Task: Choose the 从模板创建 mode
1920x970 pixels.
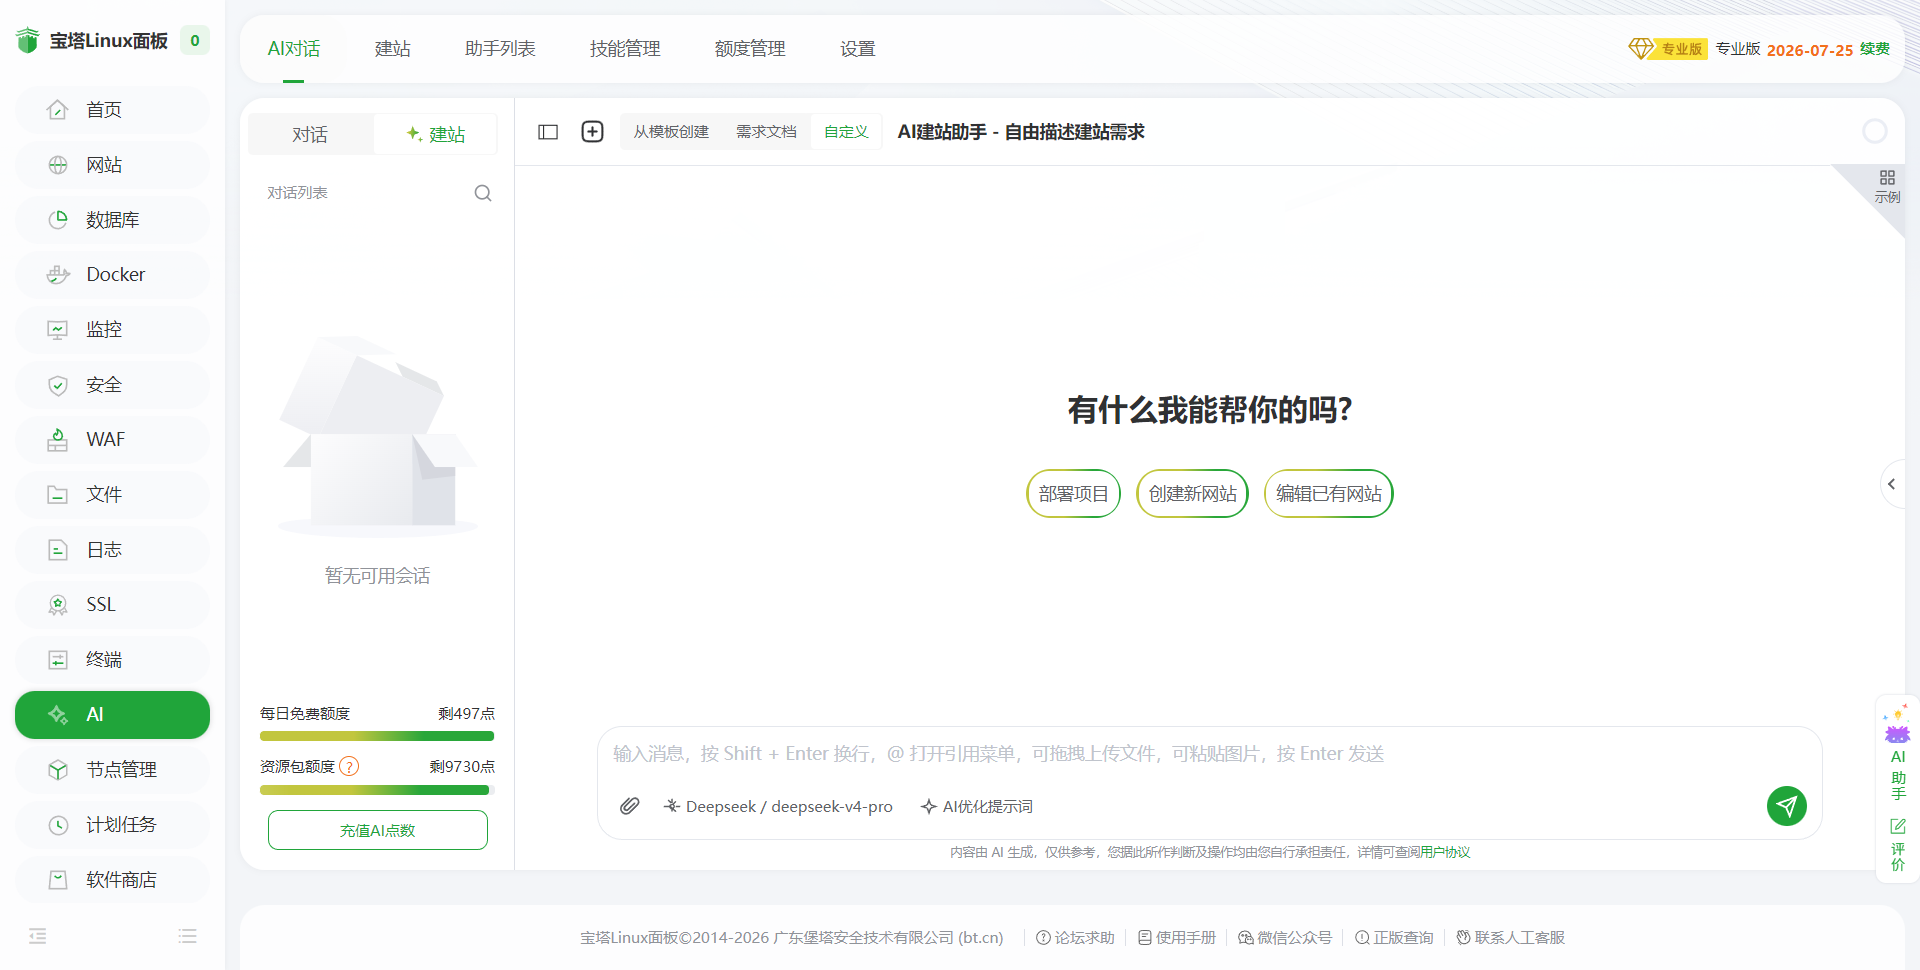Action: (x=671, y=132)
